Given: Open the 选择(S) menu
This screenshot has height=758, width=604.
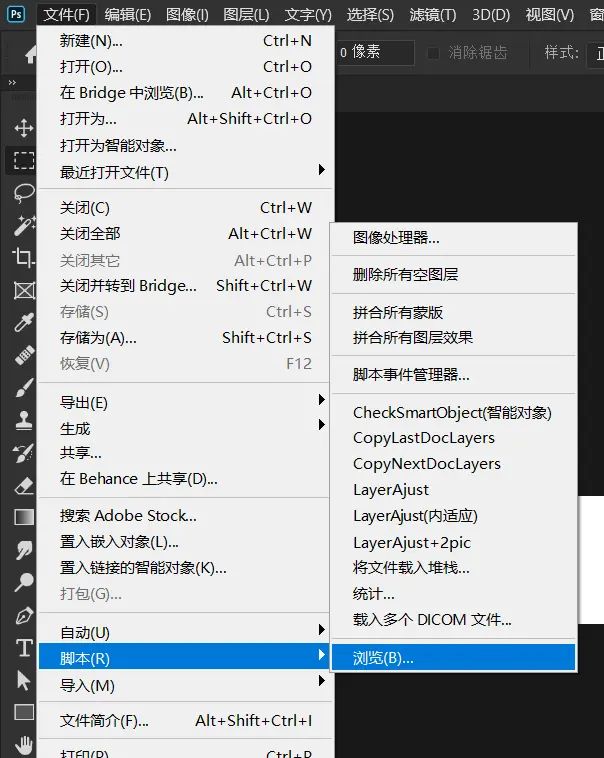Looking at the screenshot, I should pos(370,15).
